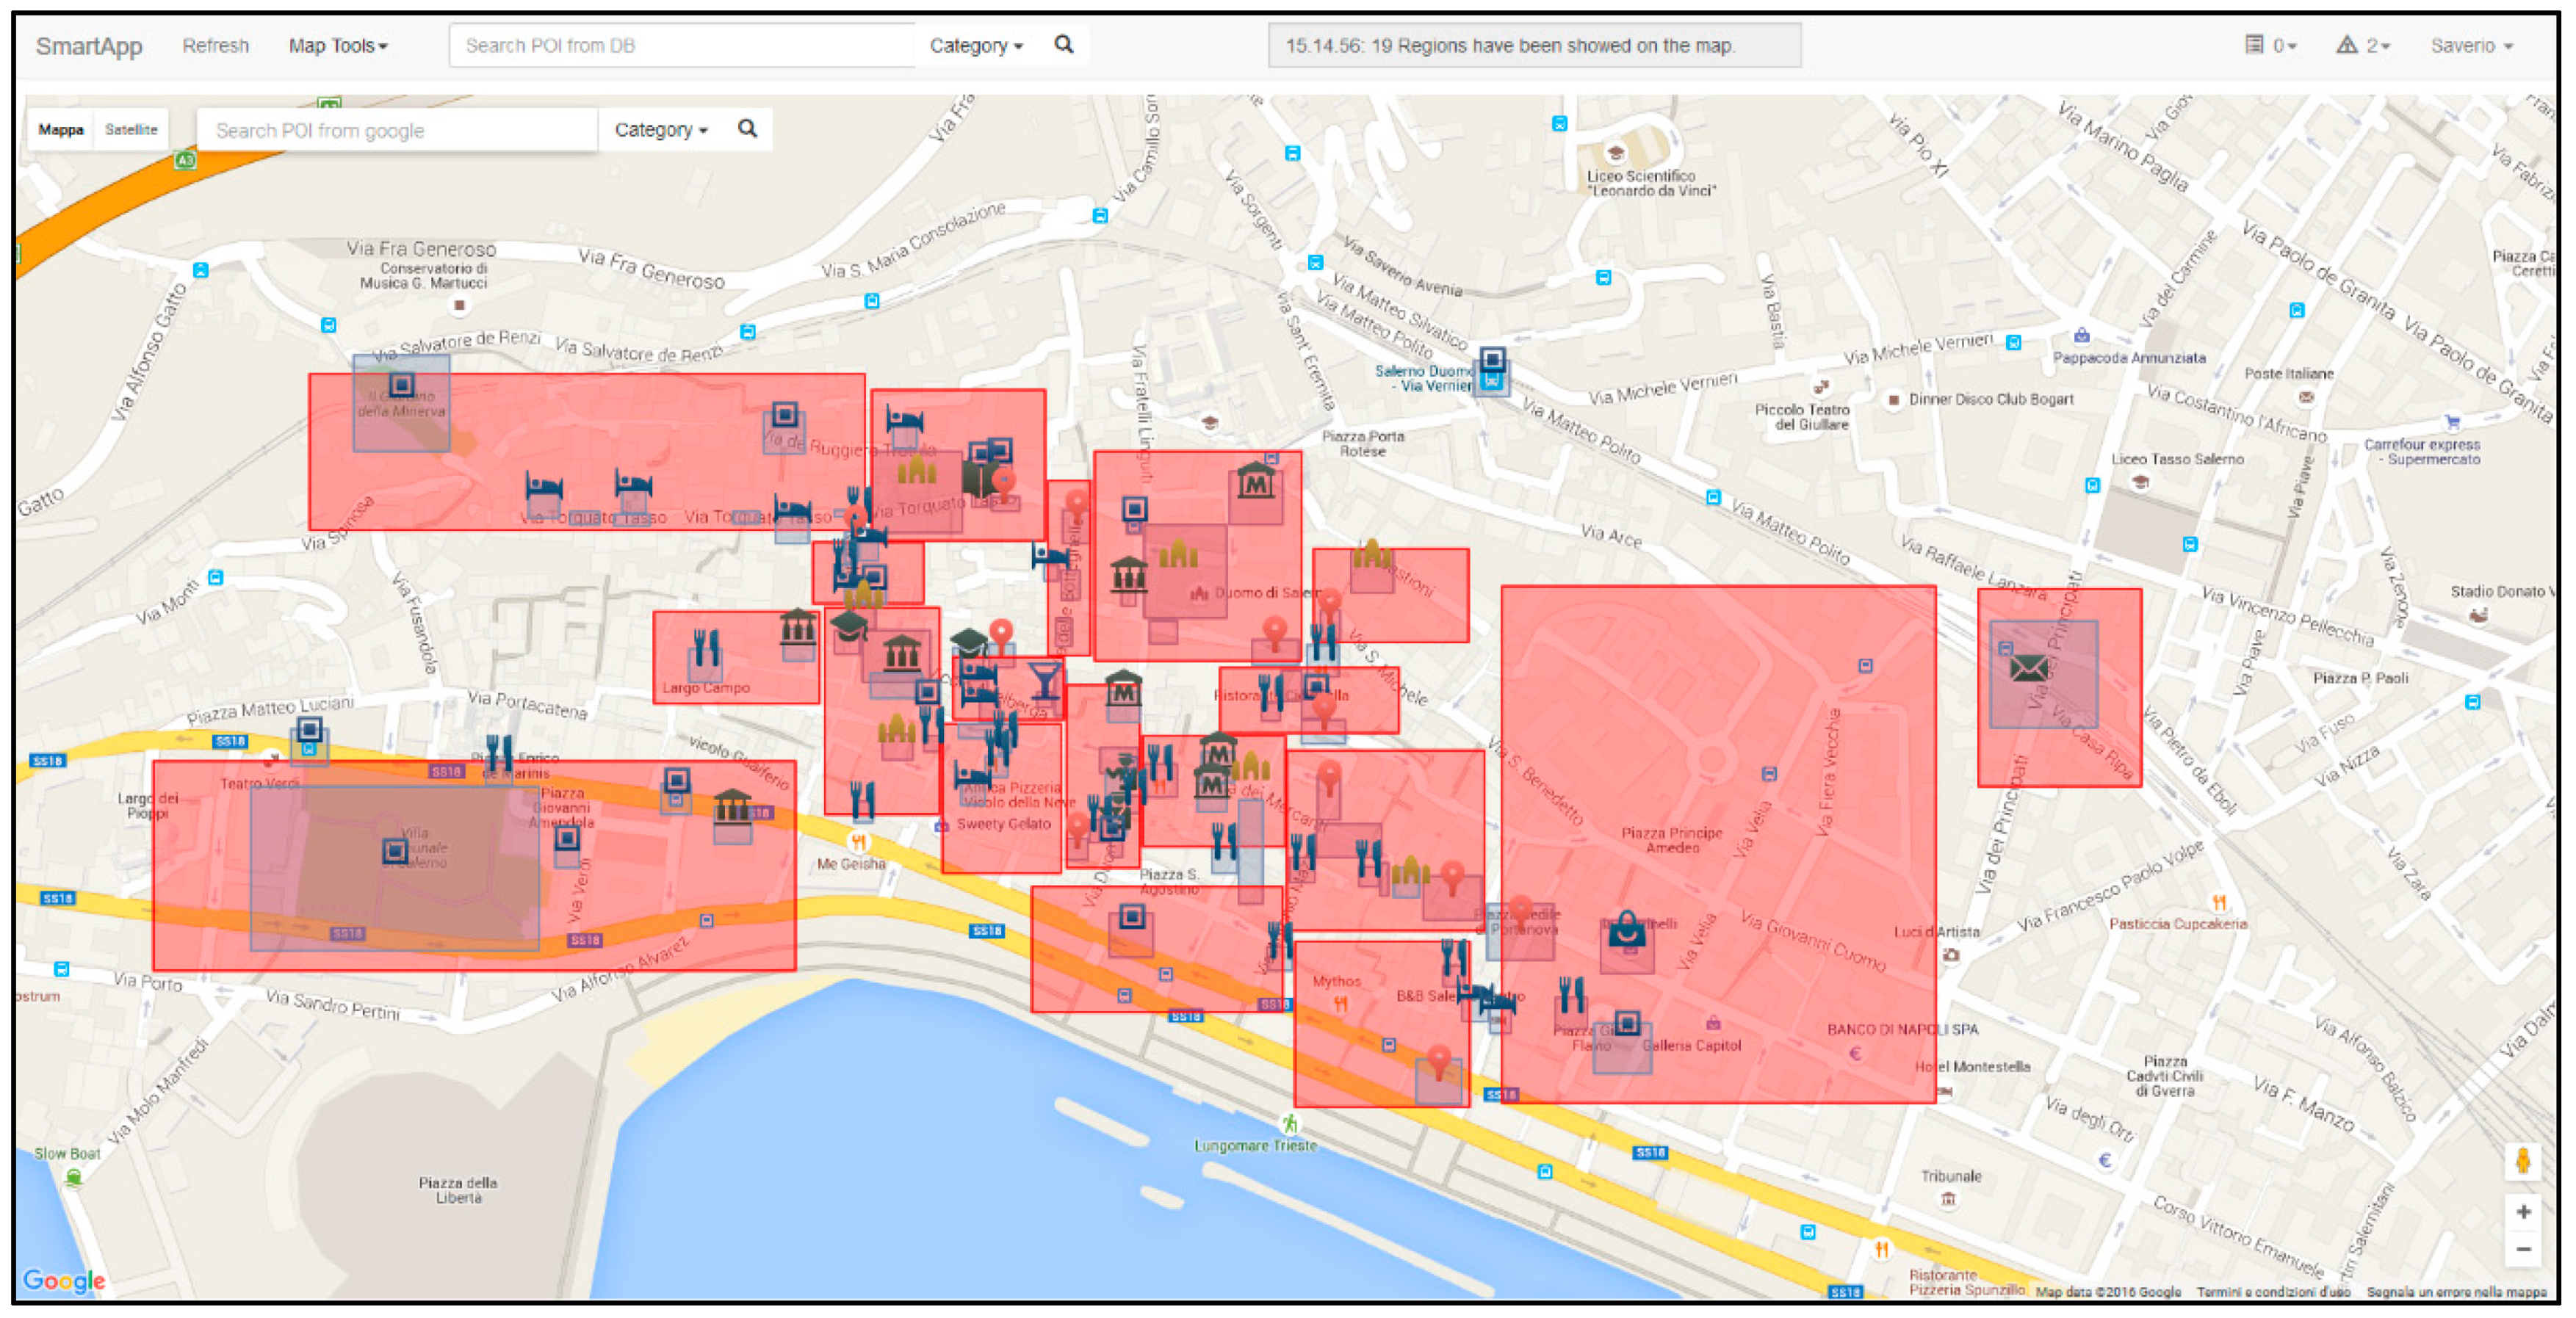2576x1318 pixels.
Task: Click the shopping bag marker icon
Action: click(x=1626, y=930)
